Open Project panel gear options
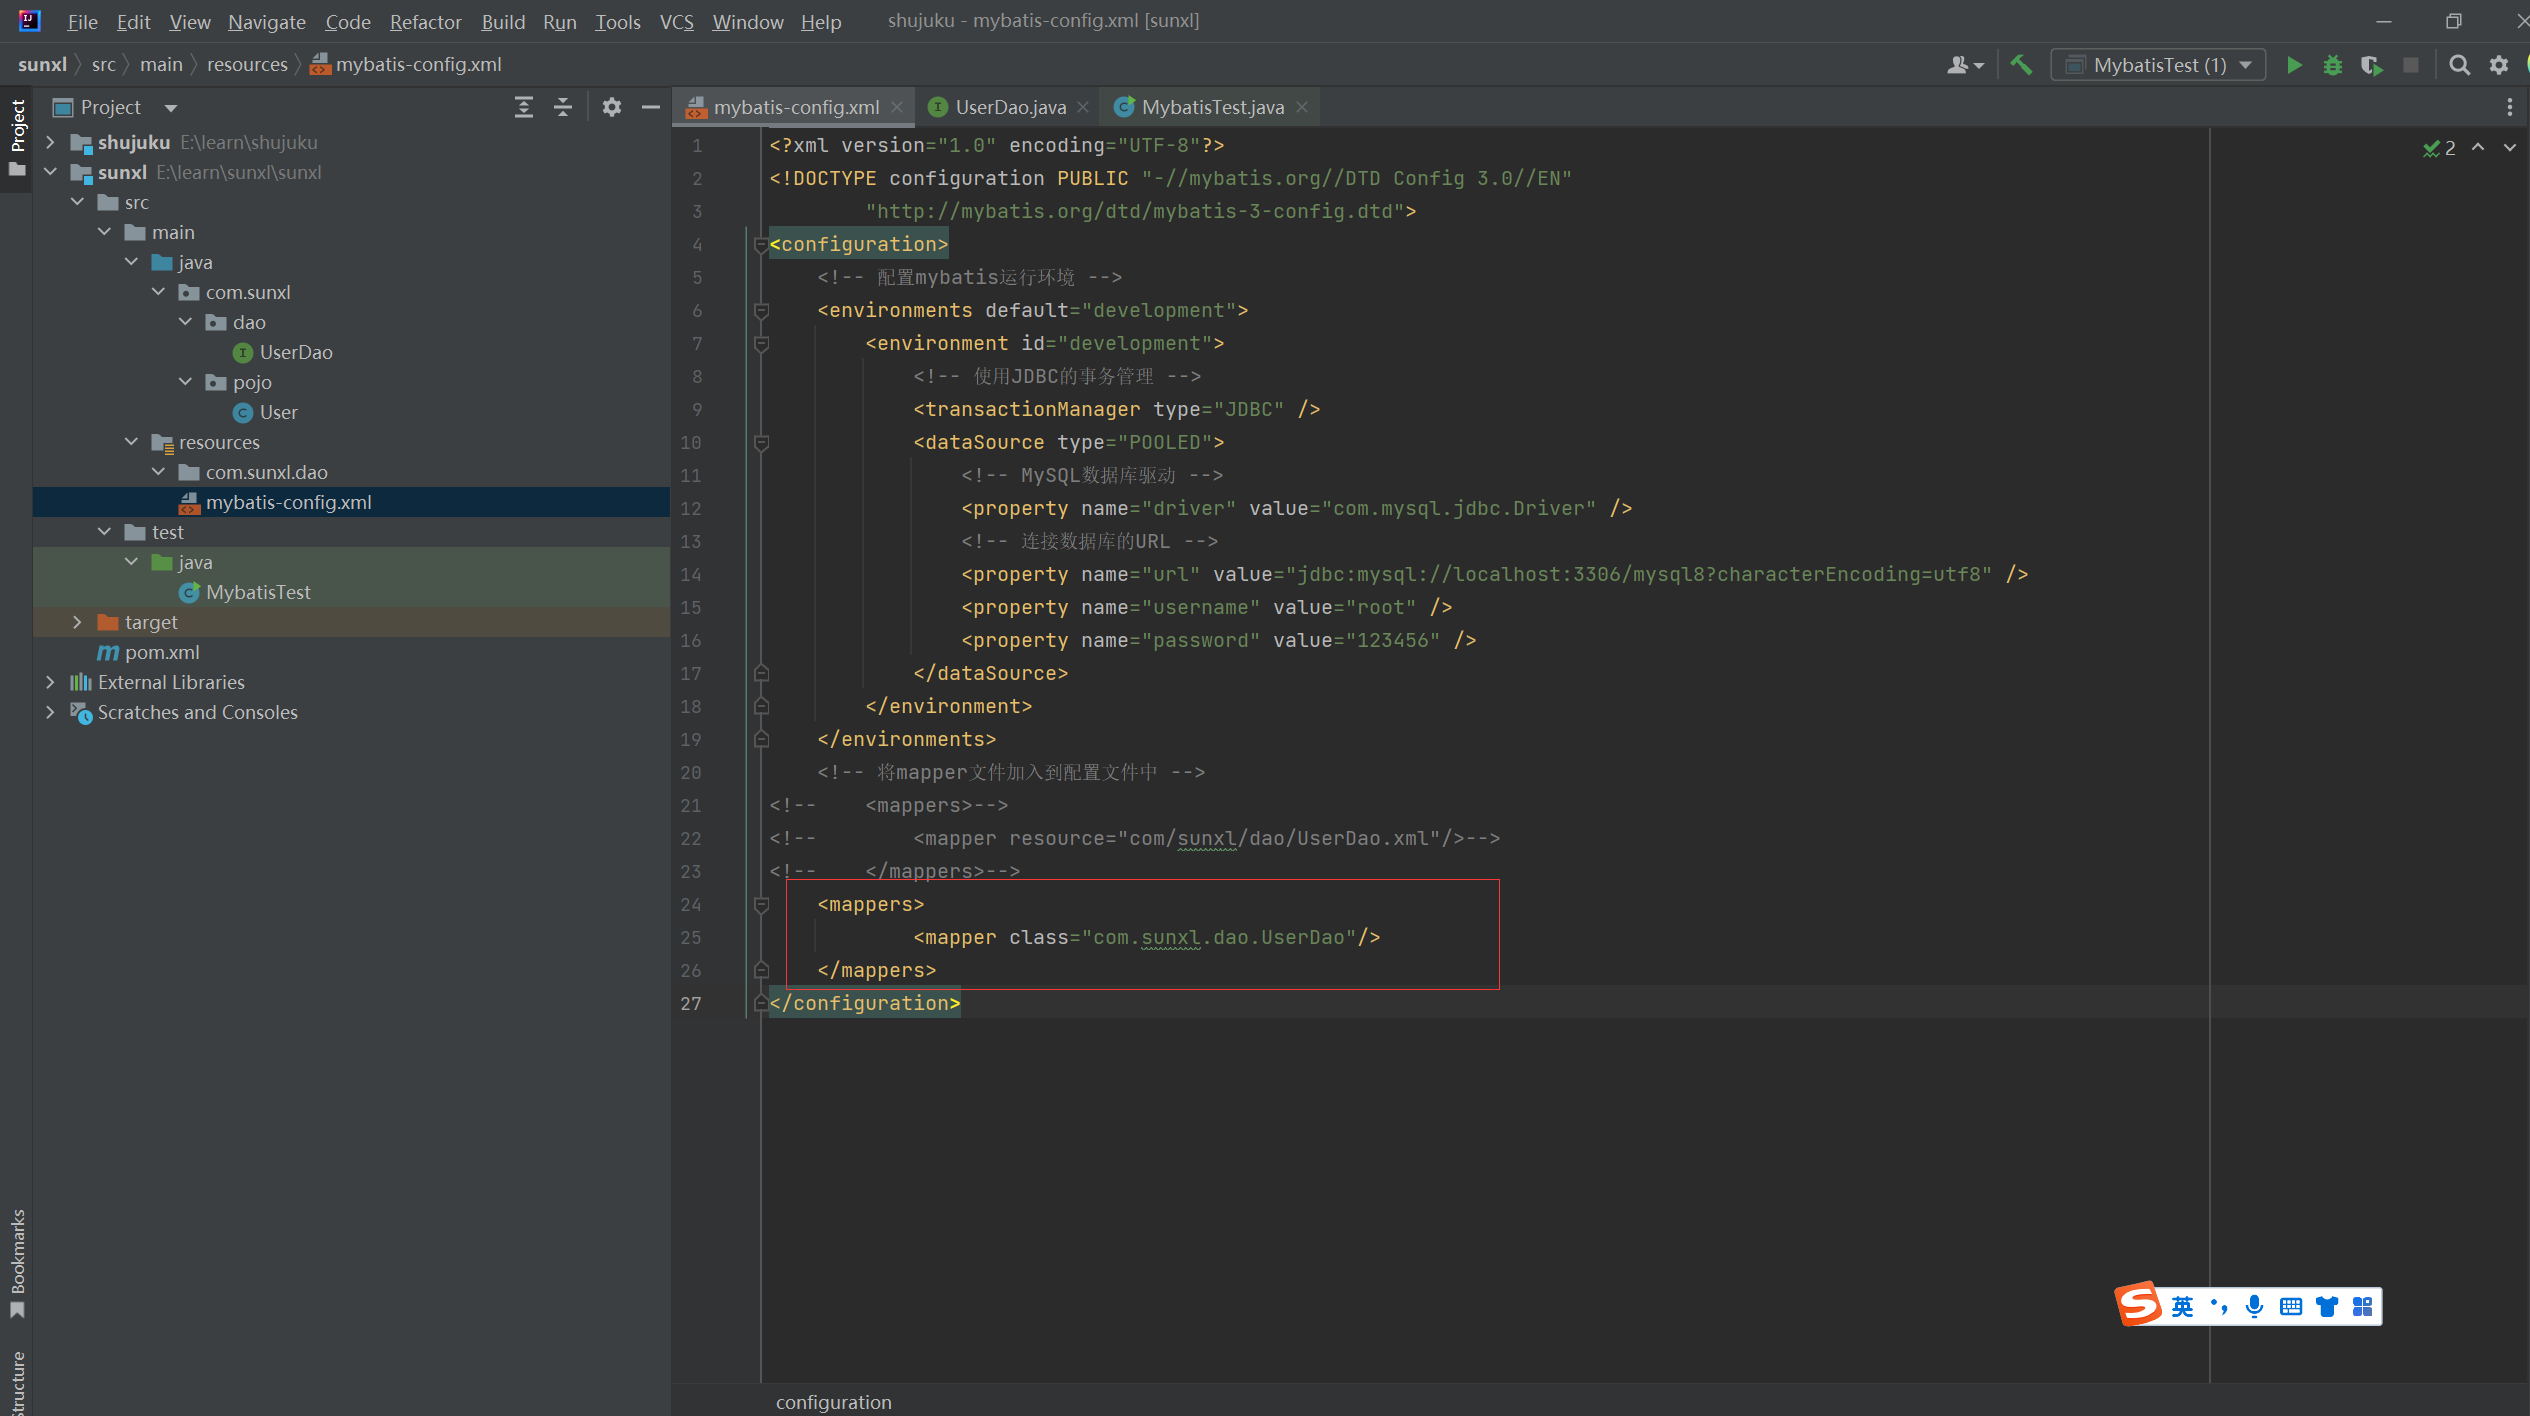Viewport: 2530px width, 1416px height. 612,107
